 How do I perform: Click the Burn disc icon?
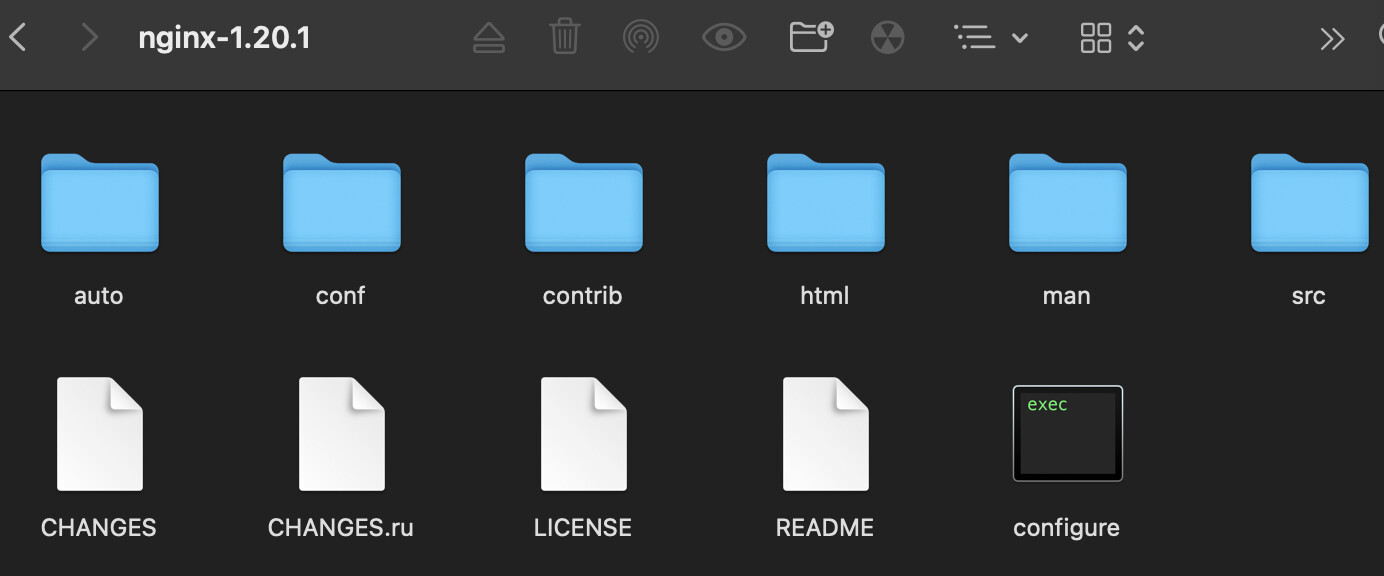tap(887, 38)
